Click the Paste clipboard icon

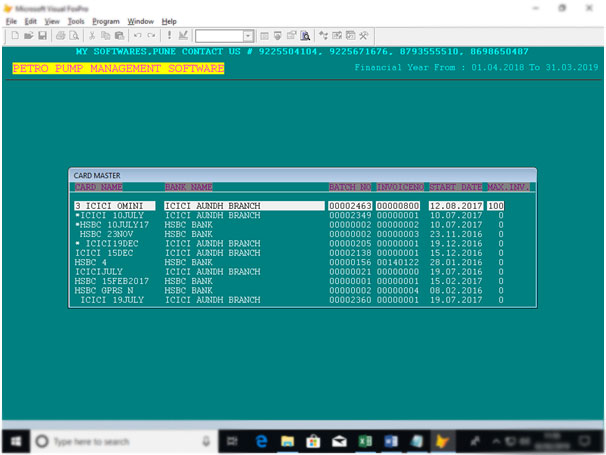pyautogui.click(x=119, y=36)
